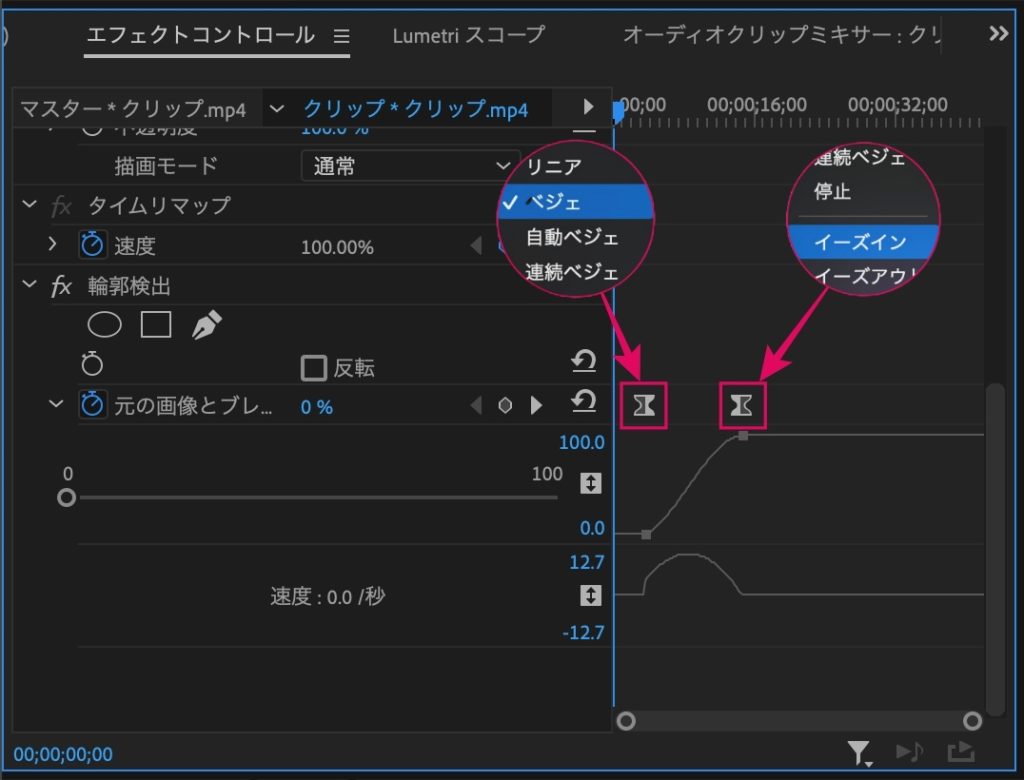
Task: Click the 速度 : 0.0 /秒 velocity text
Action: 328,596
